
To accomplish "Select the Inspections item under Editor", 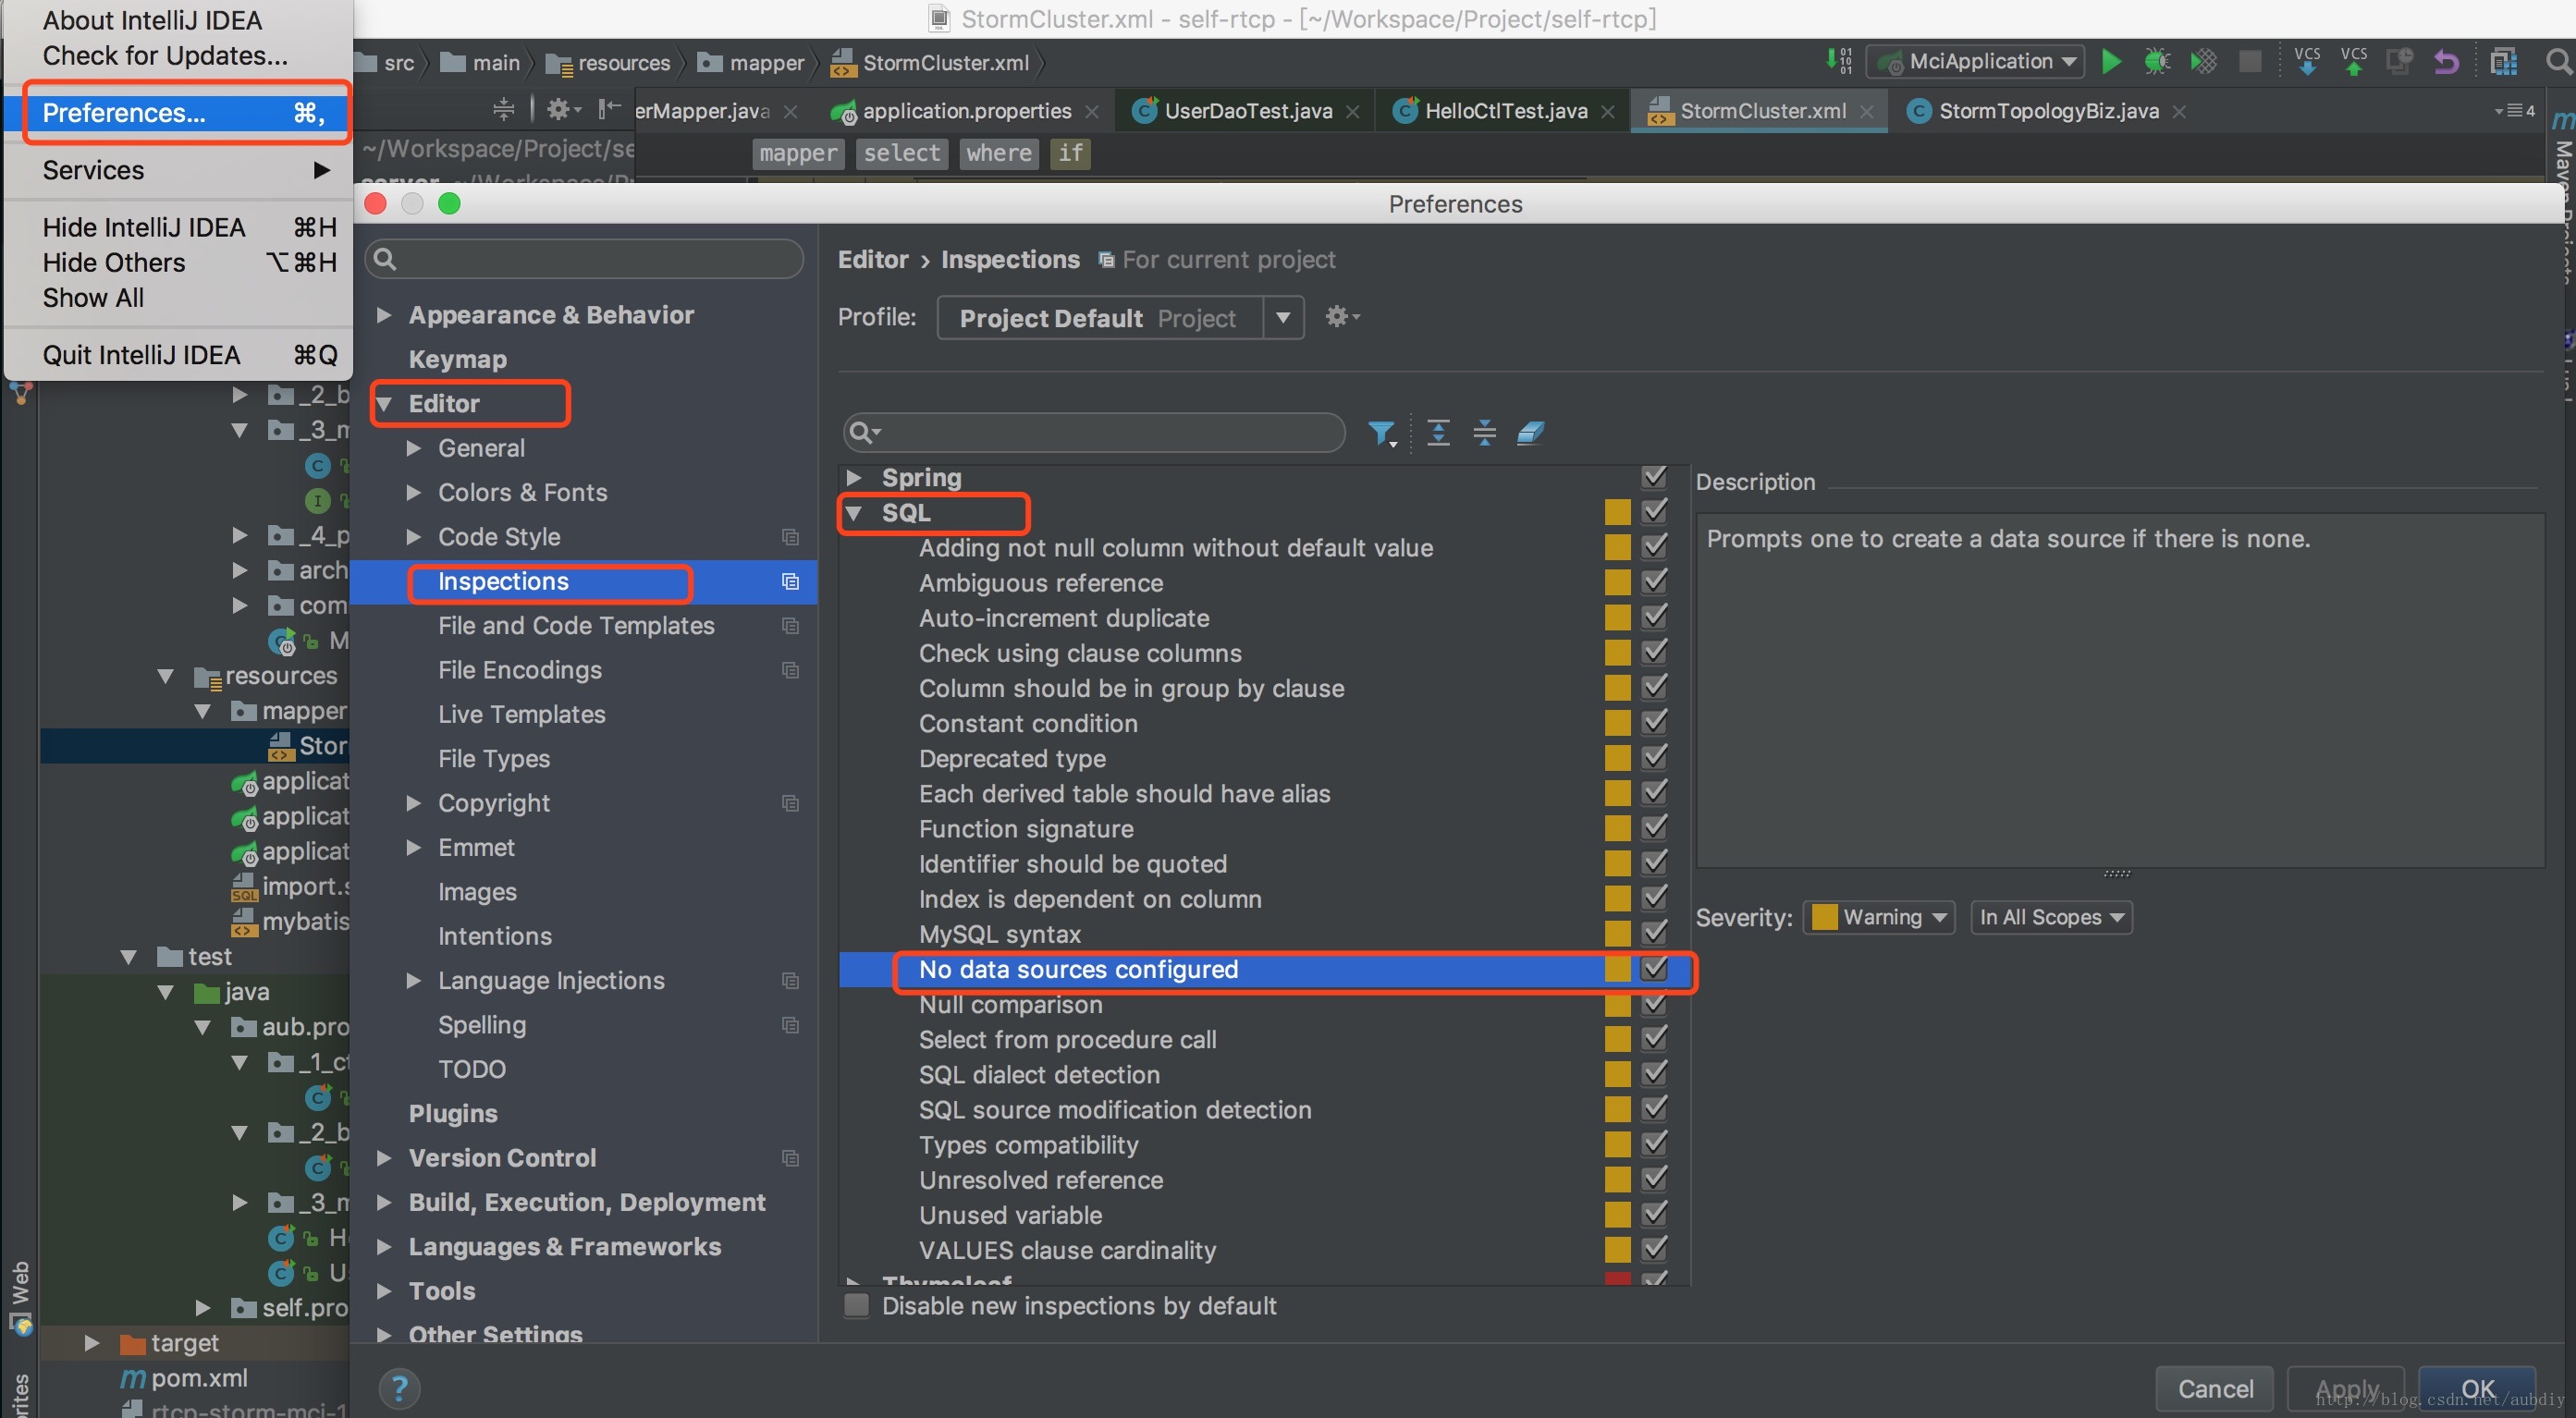I will coord(503,581).
